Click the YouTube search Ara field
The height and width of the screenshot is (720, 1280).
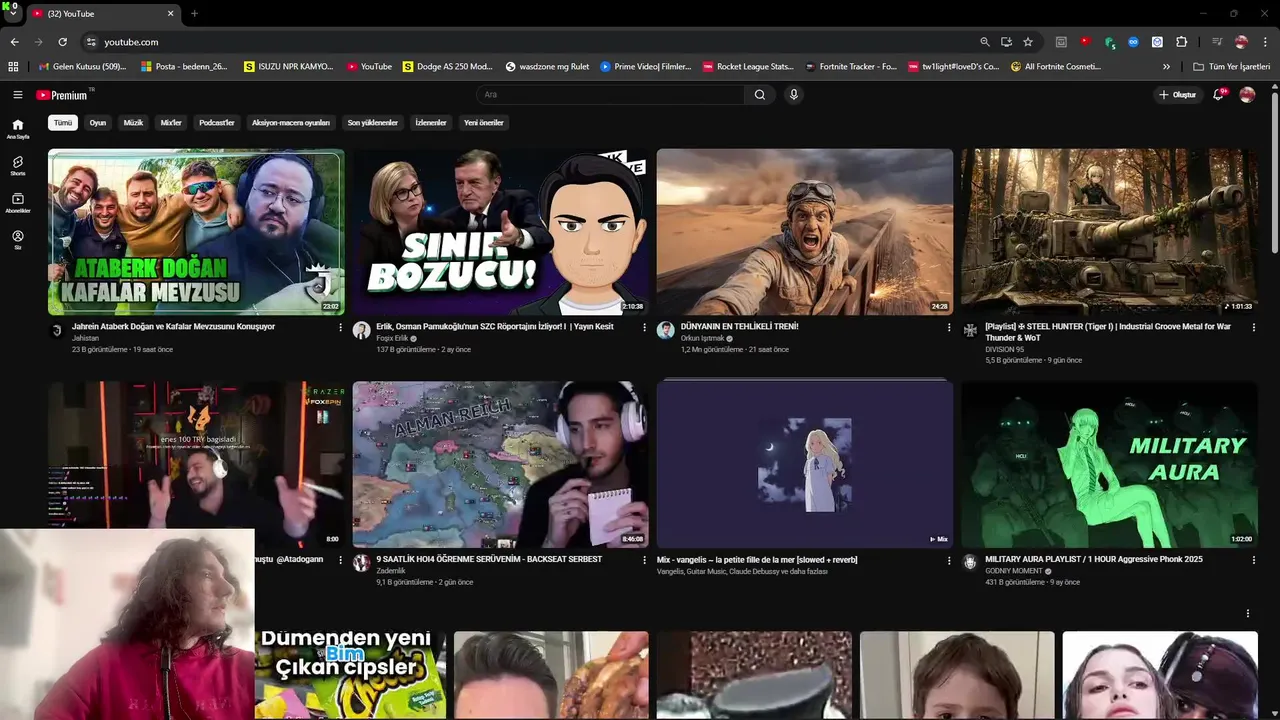point(610,95)
